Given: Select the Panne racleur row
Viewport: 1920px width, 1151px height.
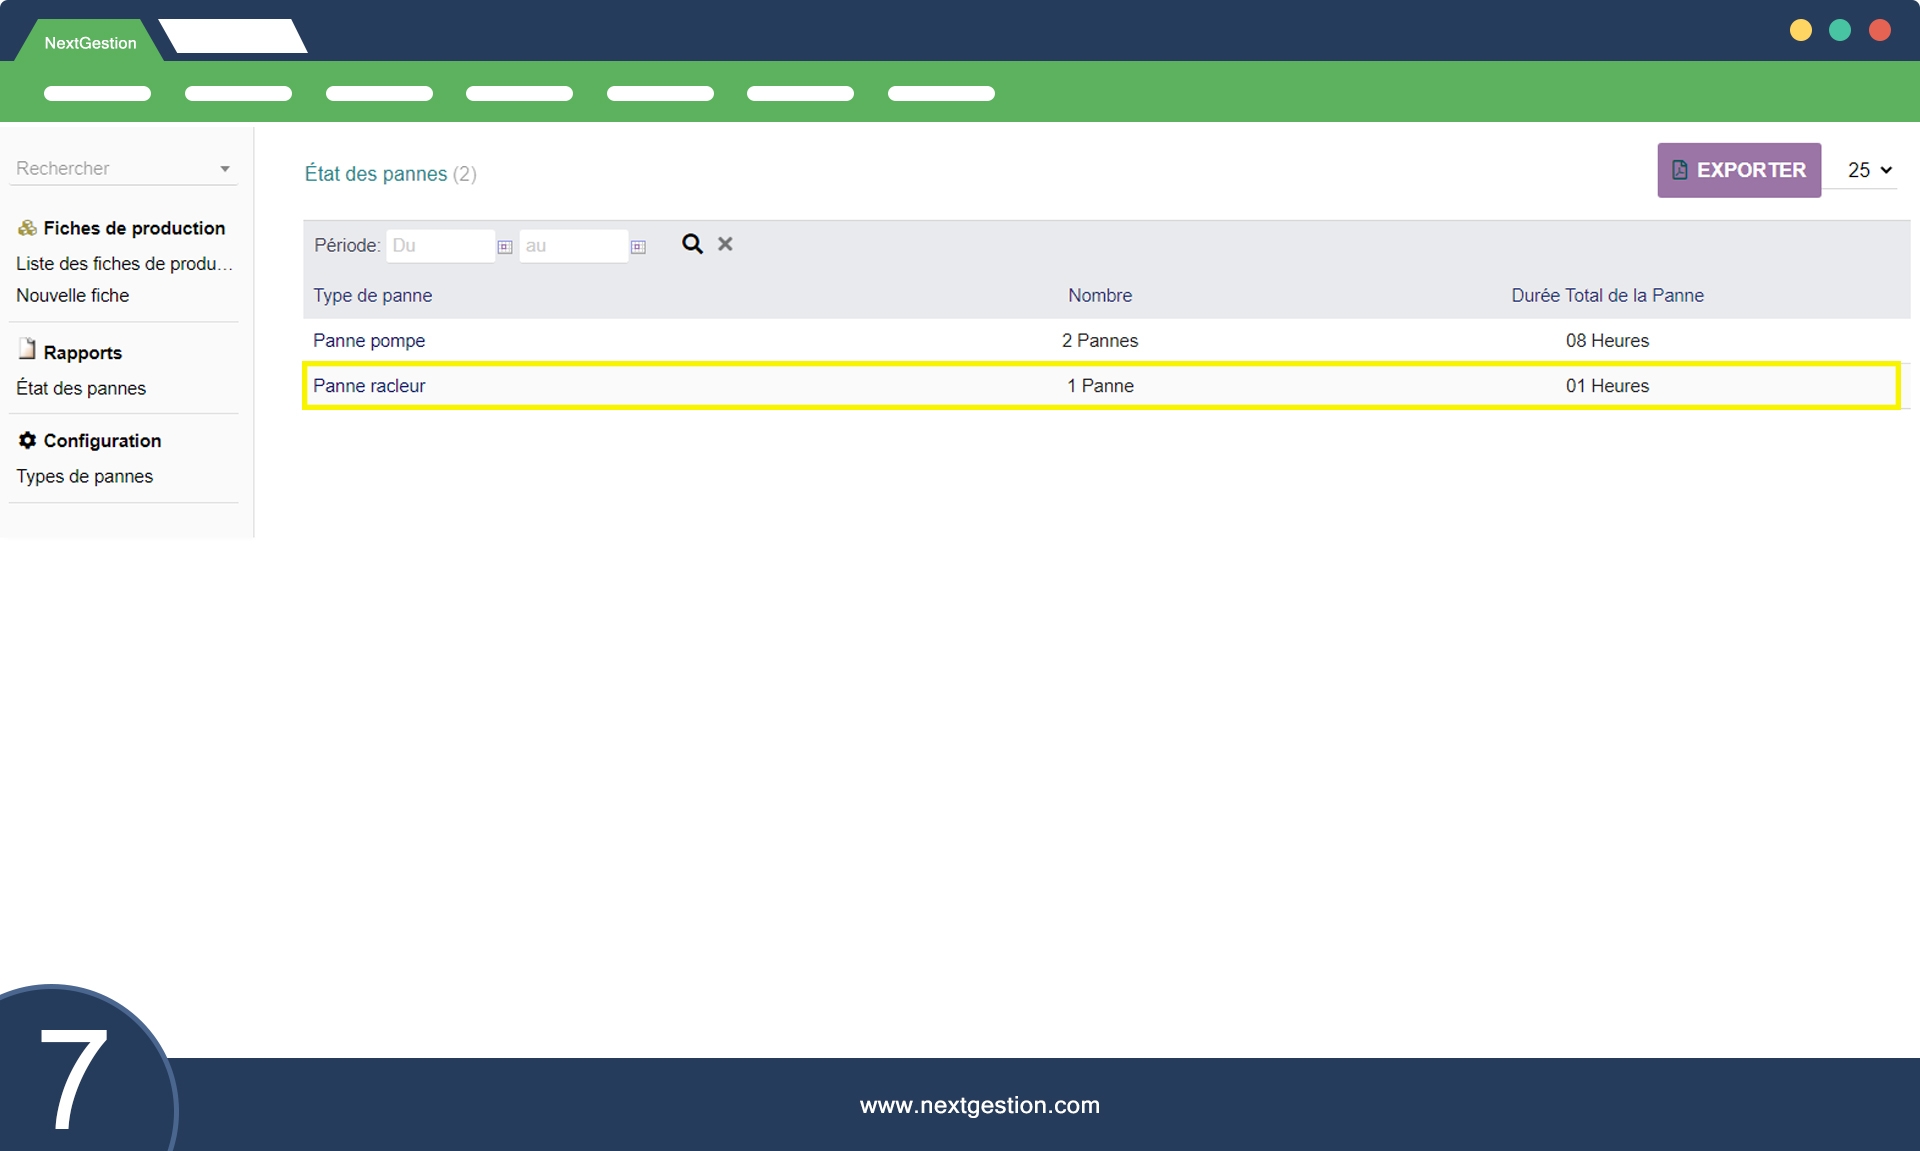Looking at the screenshot, I should point(1100,386).
